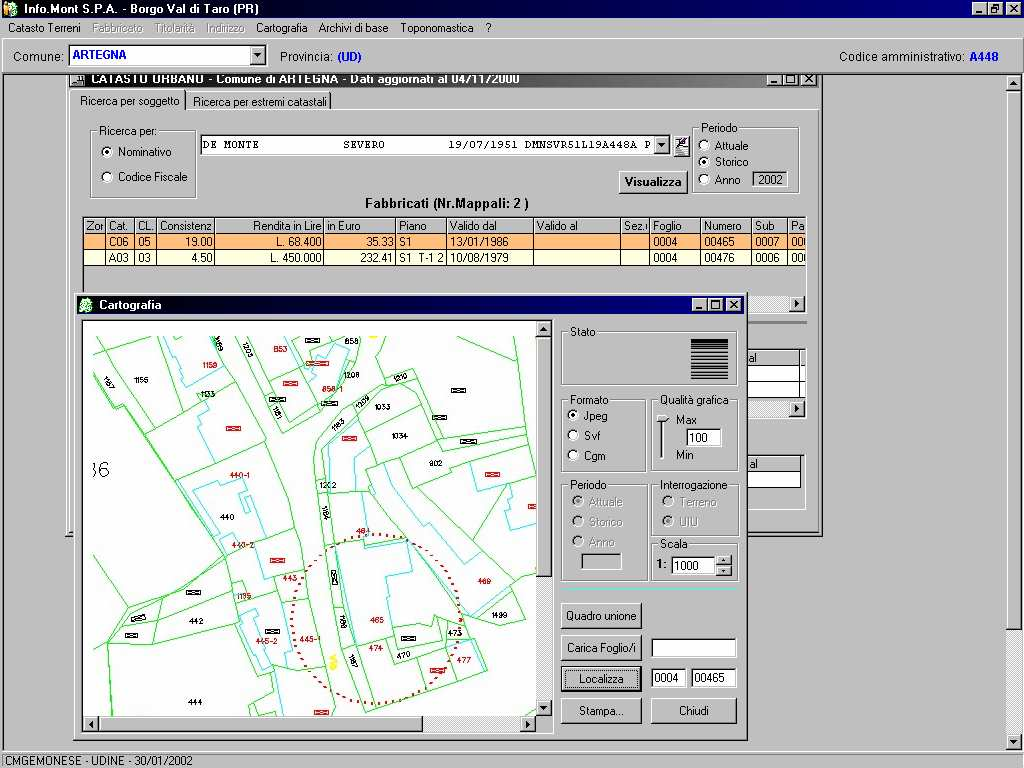The height and width of the screenshot is (768, 1024).
Task: Click parcel label 465 on the map
Action: pos(377,620)
